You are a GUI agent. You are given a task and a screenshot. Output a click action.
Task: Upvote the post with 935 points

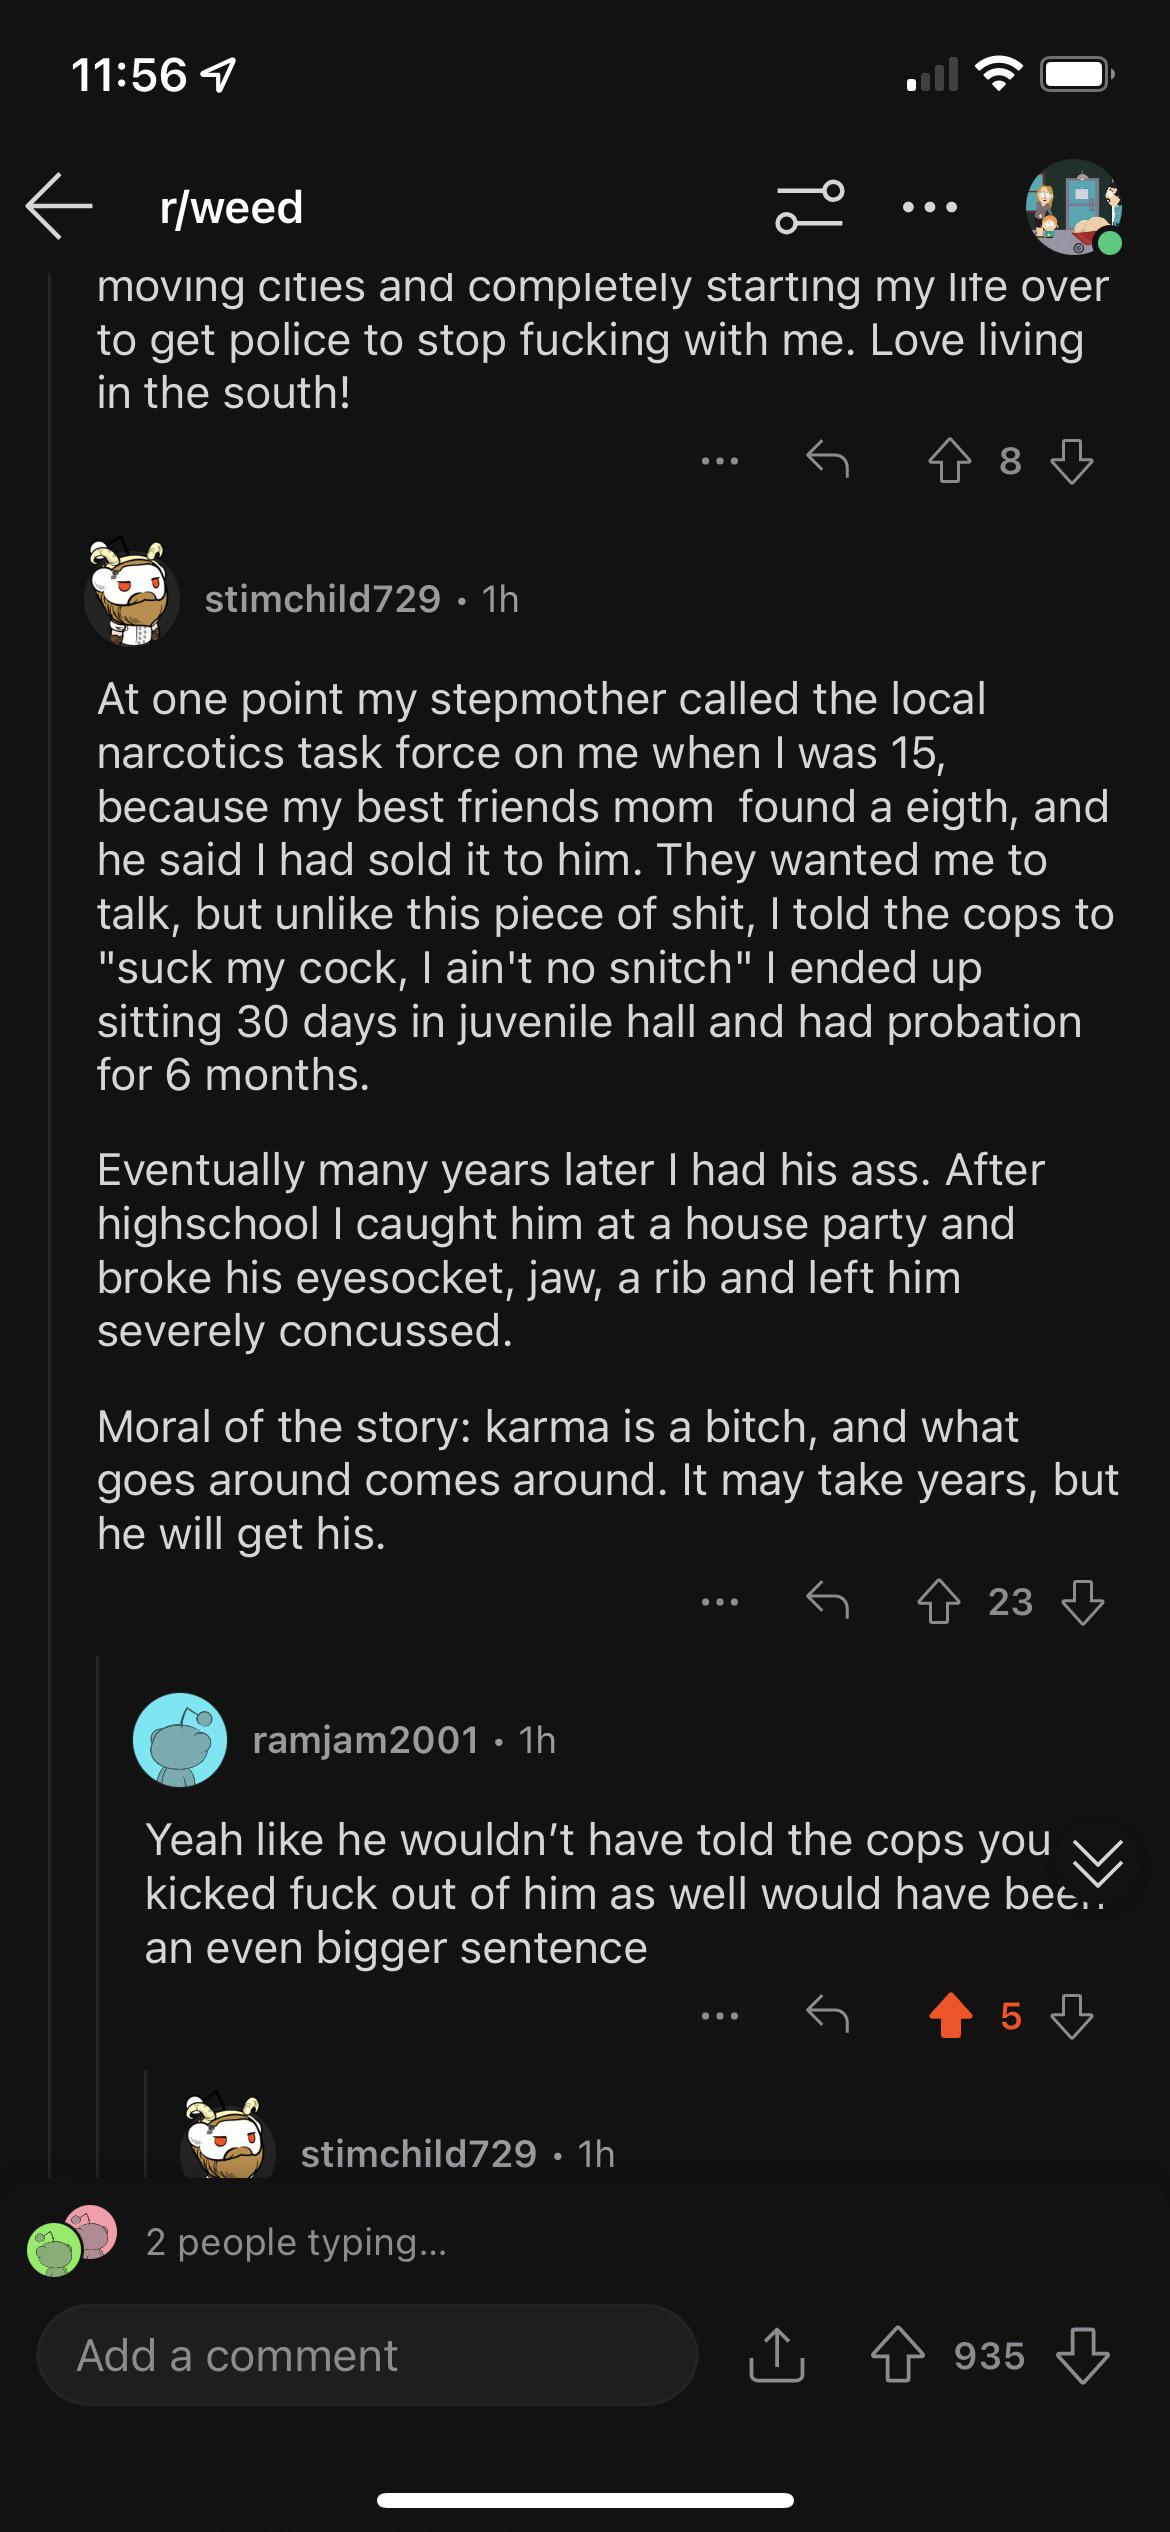897,2355
